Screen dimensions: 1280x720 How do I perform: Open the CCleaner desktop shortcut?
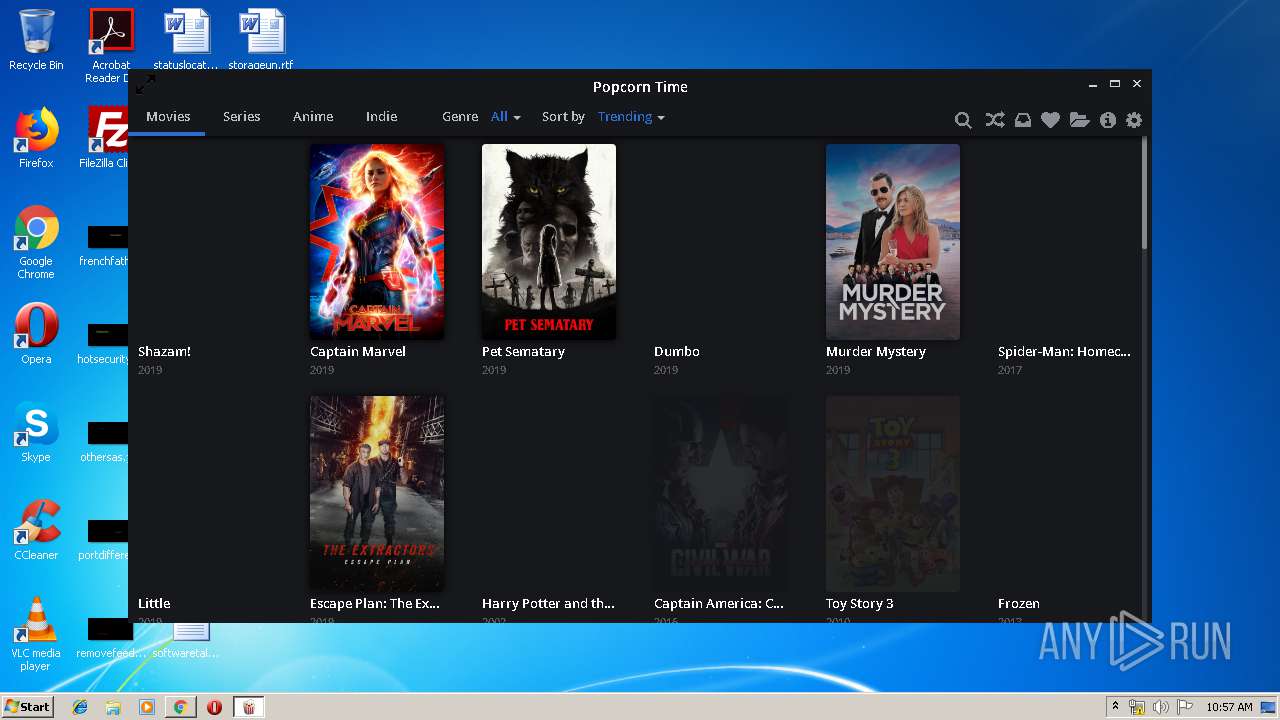(x=36, y=530)
